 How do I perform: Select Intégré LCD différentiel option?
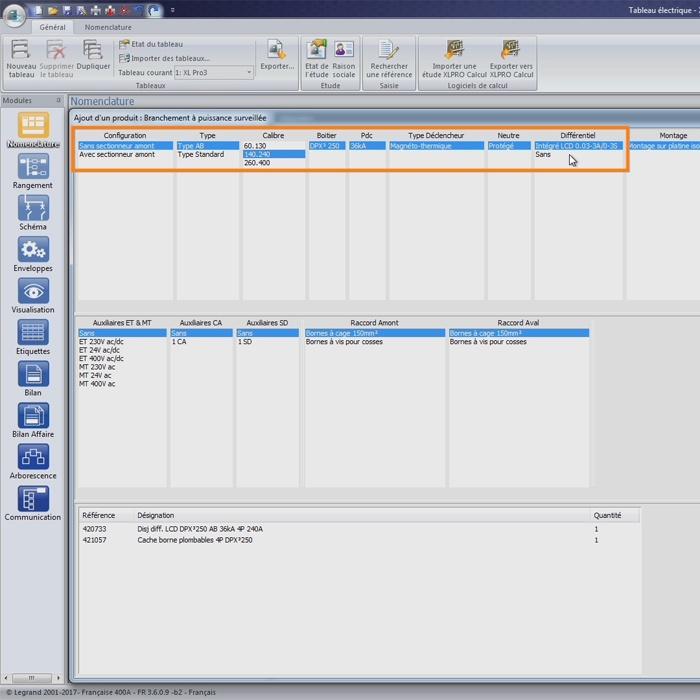[x=579, y=146]
